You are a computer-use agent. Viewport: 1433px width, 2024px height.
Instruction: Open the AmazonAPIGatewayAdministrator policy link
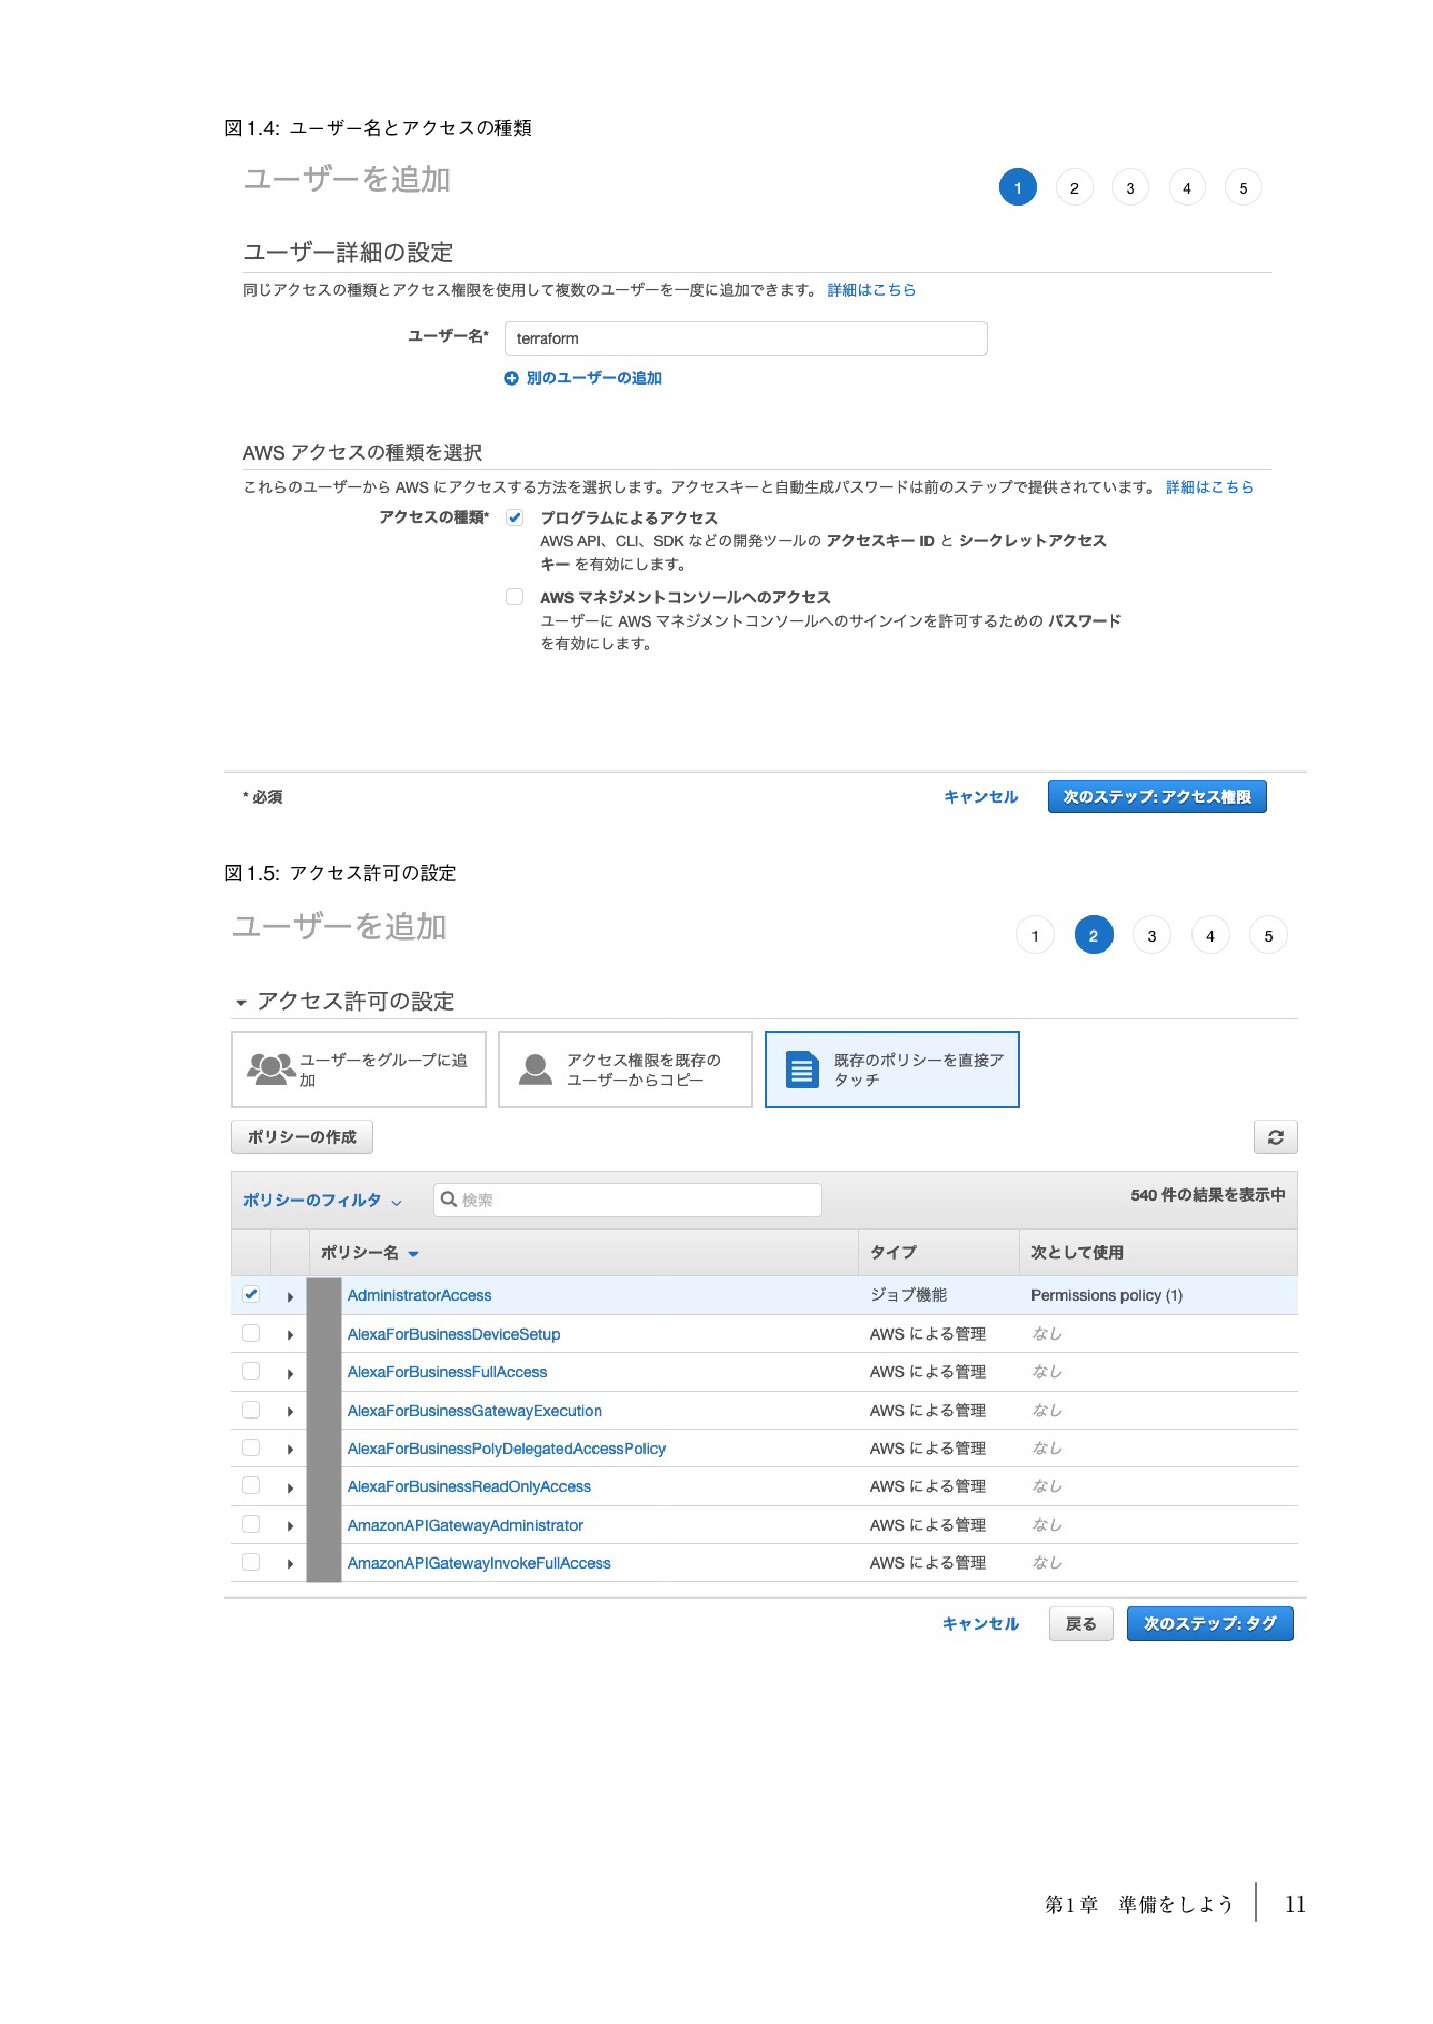coord(465,1525)
